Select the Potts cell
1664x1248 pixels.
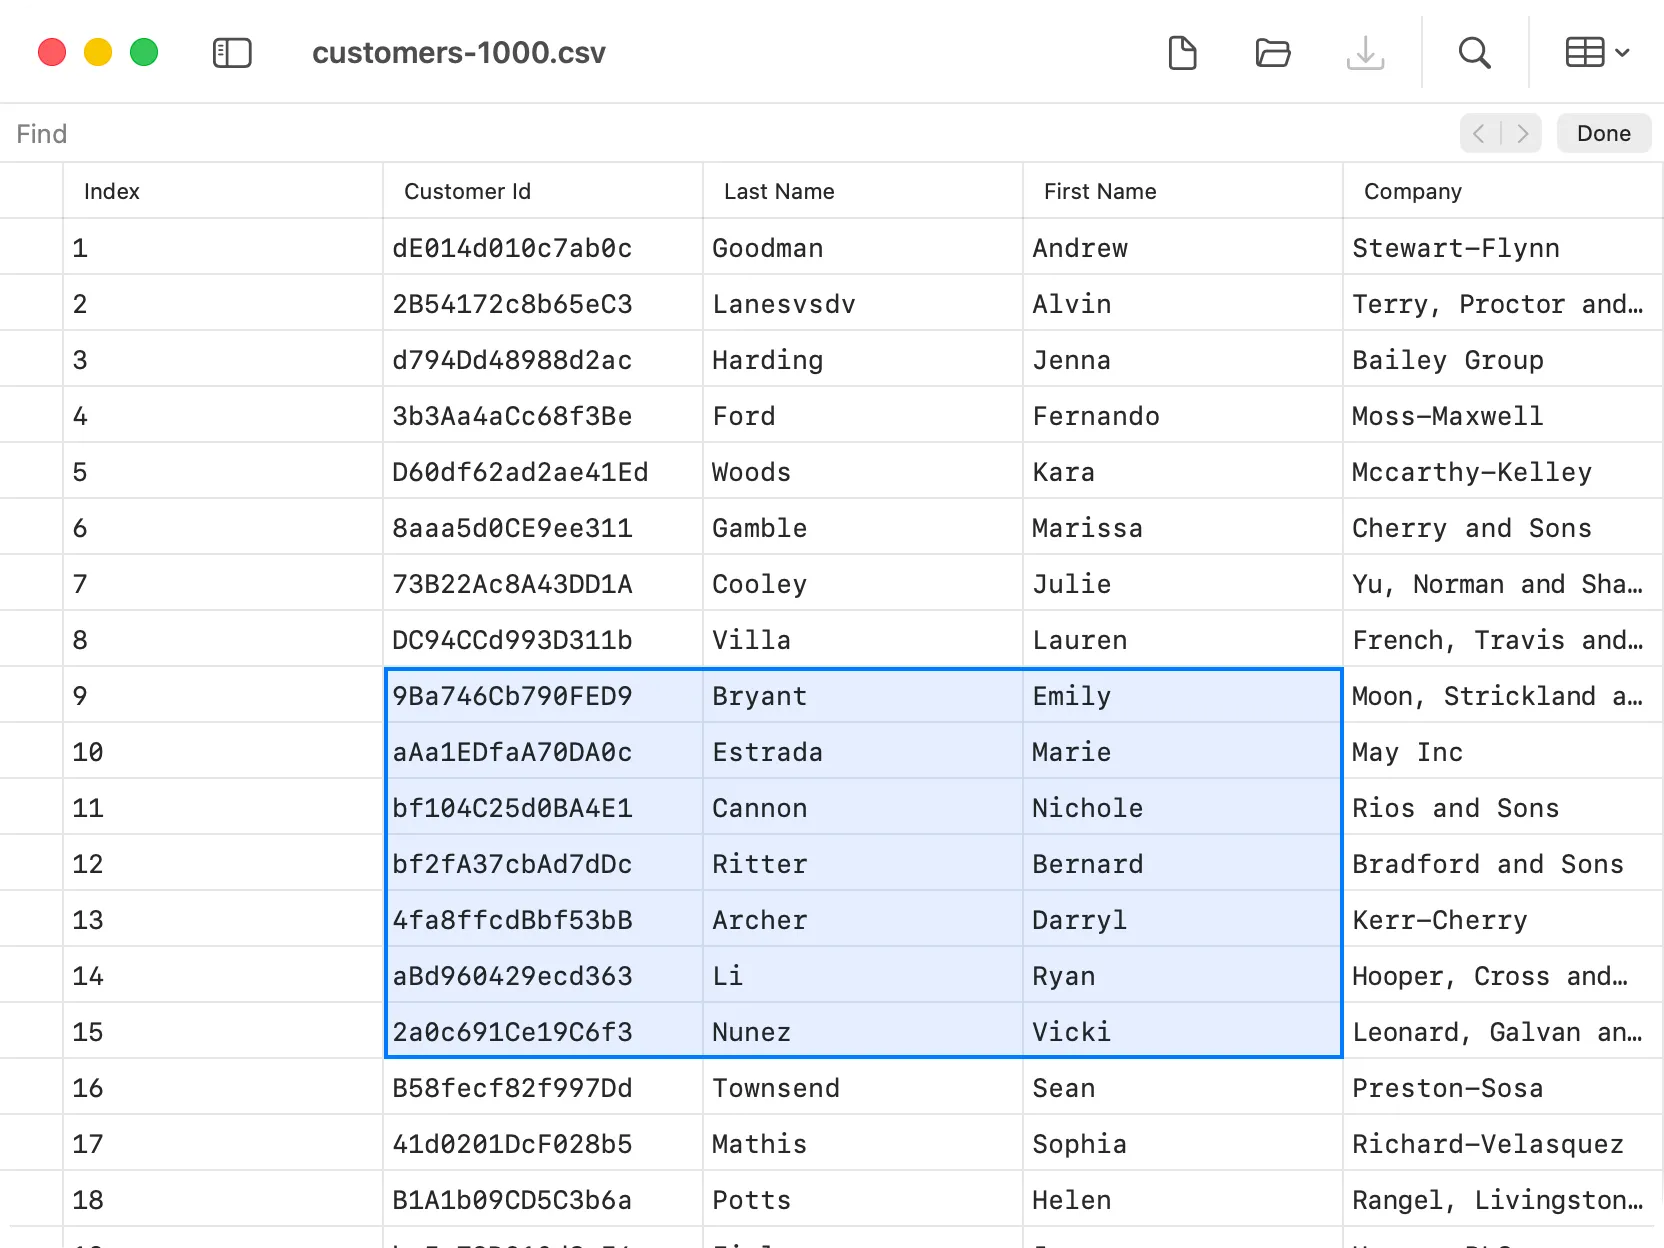[x=863, y=1199]
